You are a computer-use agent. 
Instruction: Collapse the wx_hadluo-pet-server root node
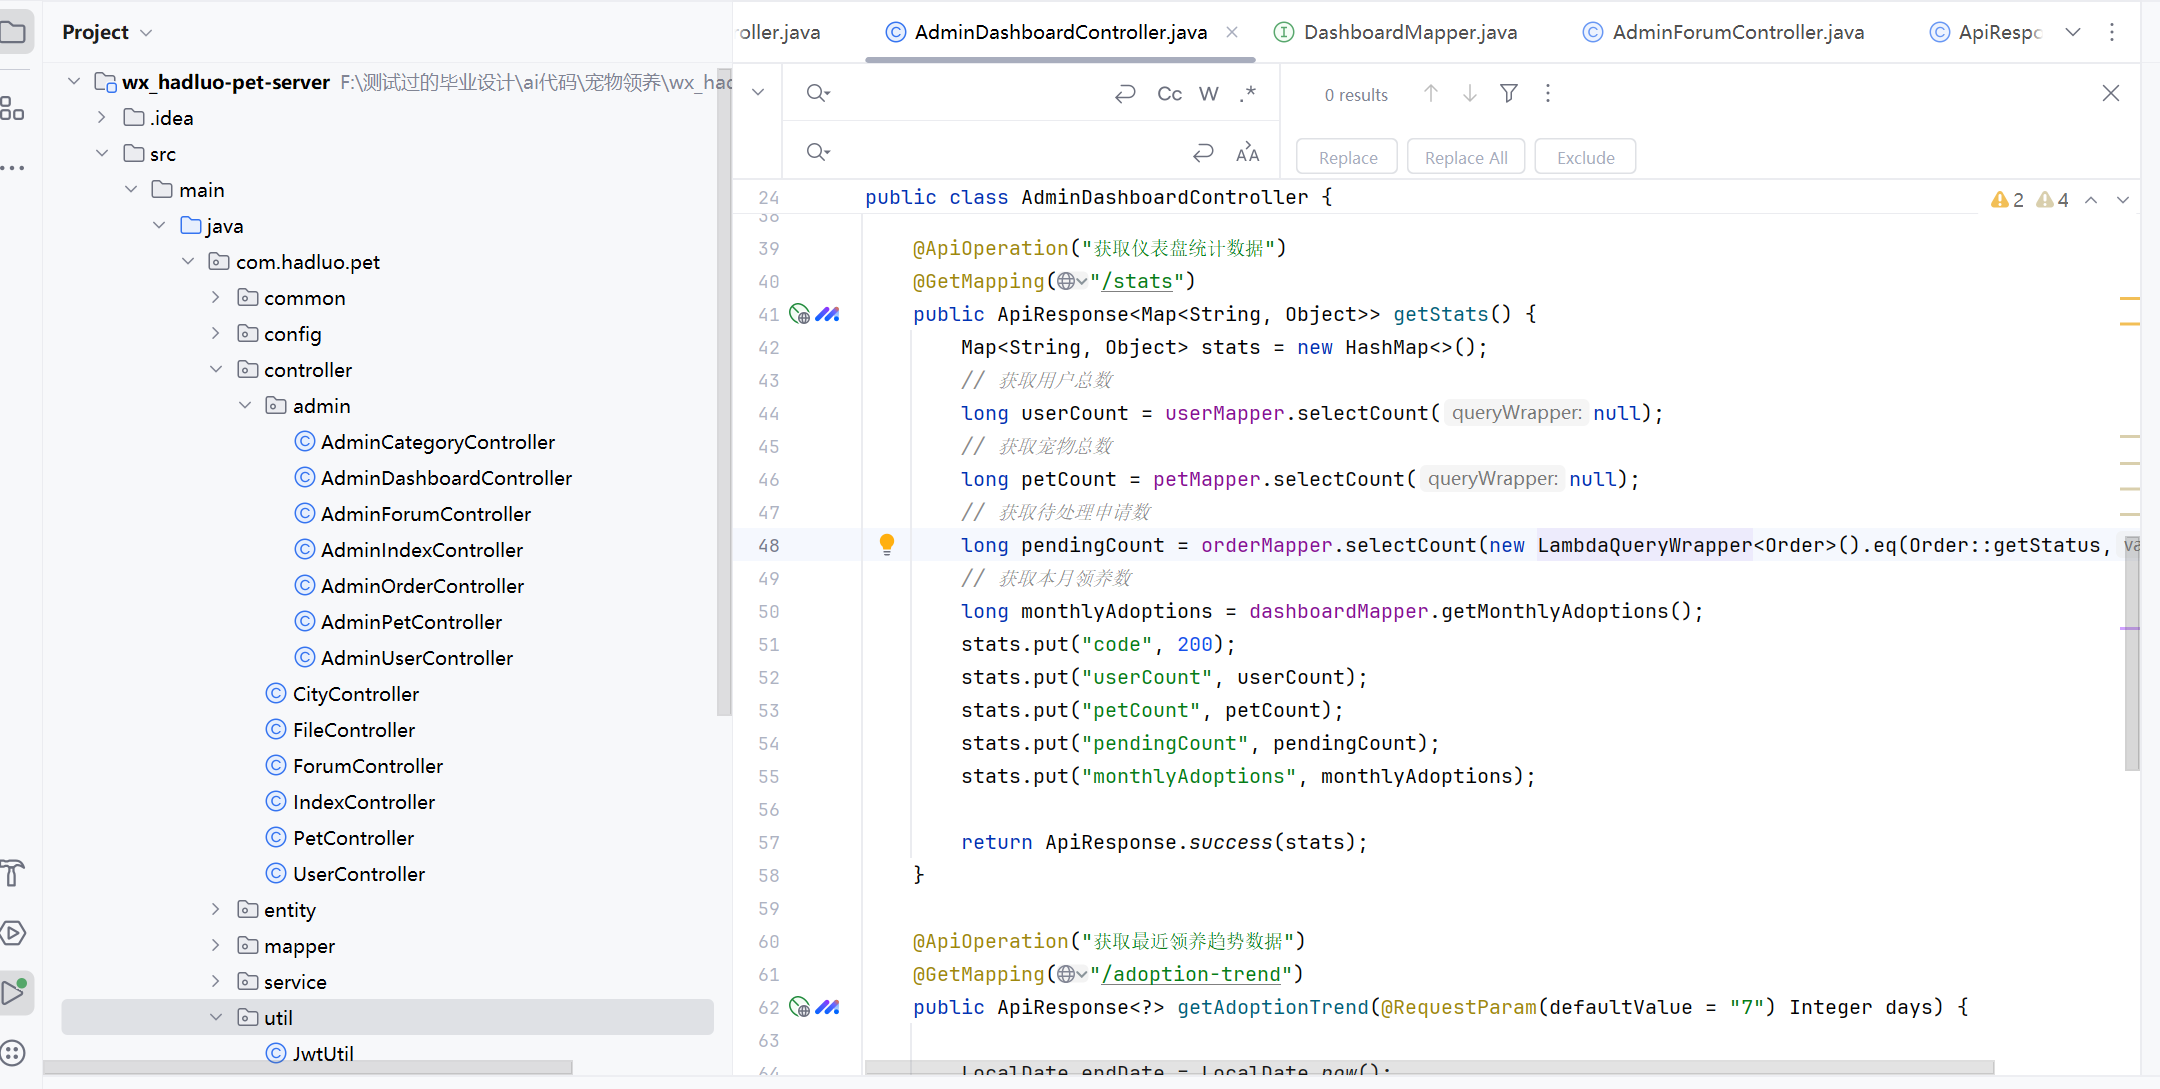(x=73, y=81)
